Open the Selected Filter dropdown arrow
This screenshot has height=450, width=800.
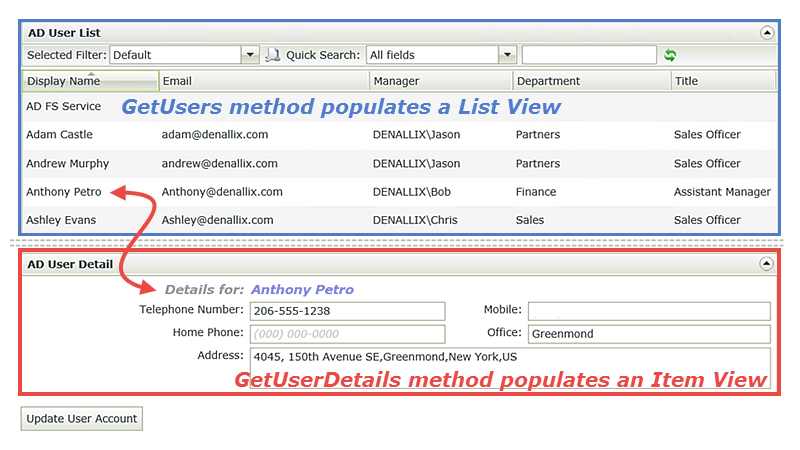click(250, 55)
